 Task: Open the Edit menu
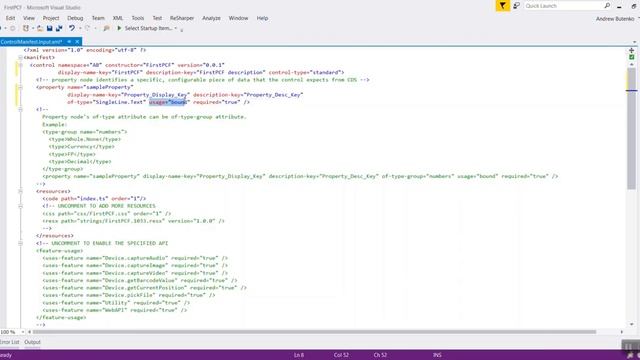[10, 18]
